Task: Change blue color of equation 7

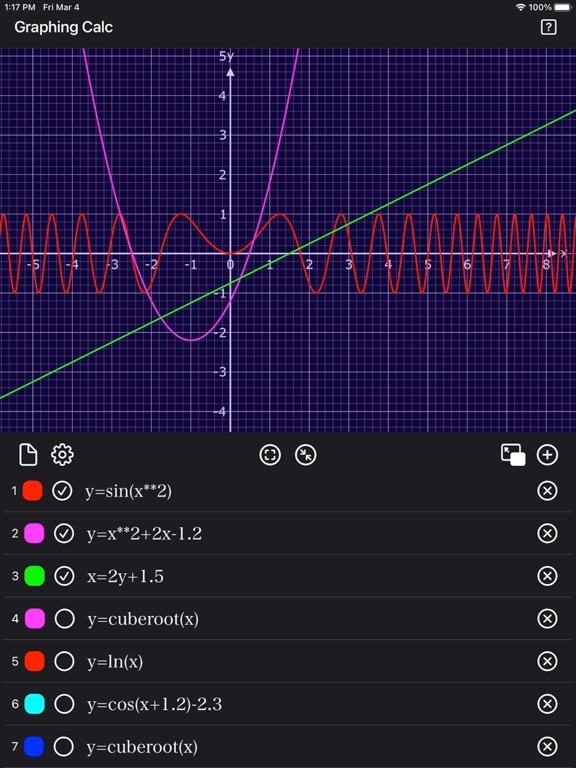Action: point(34,746)
